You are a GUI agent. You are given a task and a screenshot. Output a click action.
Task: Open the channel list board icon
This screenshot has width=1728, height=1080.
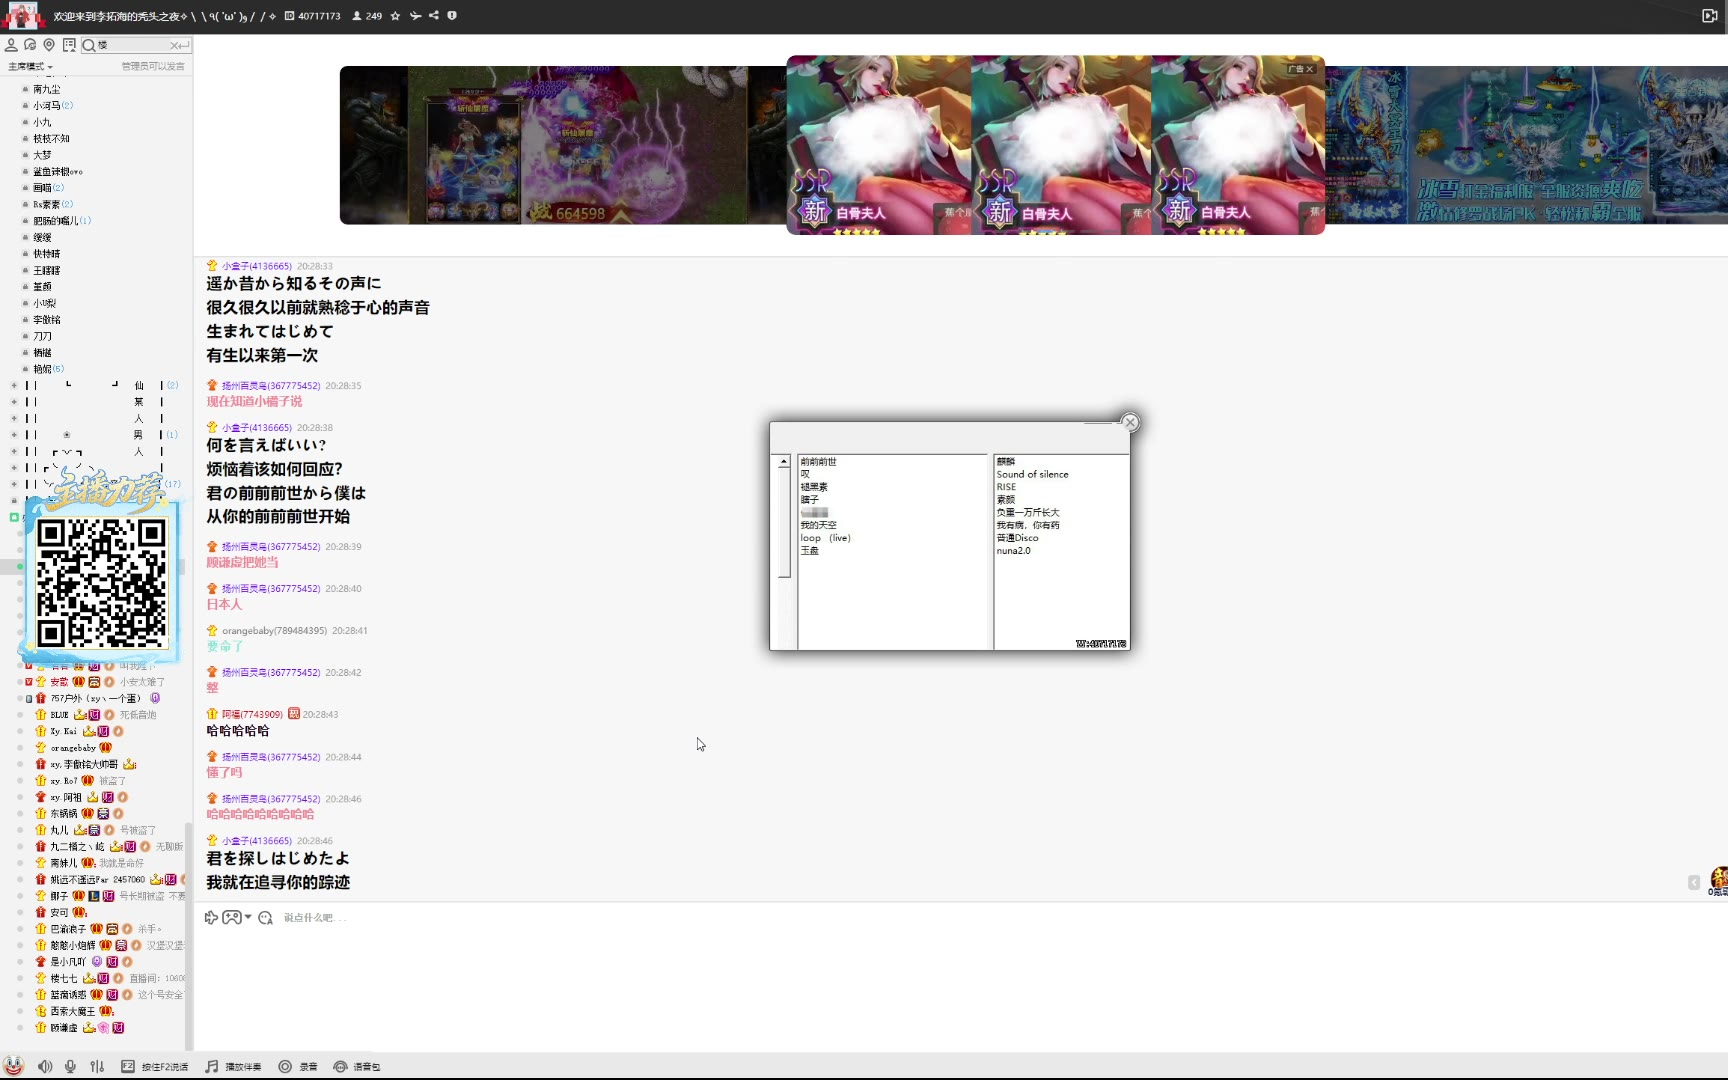tap(69, 45)
